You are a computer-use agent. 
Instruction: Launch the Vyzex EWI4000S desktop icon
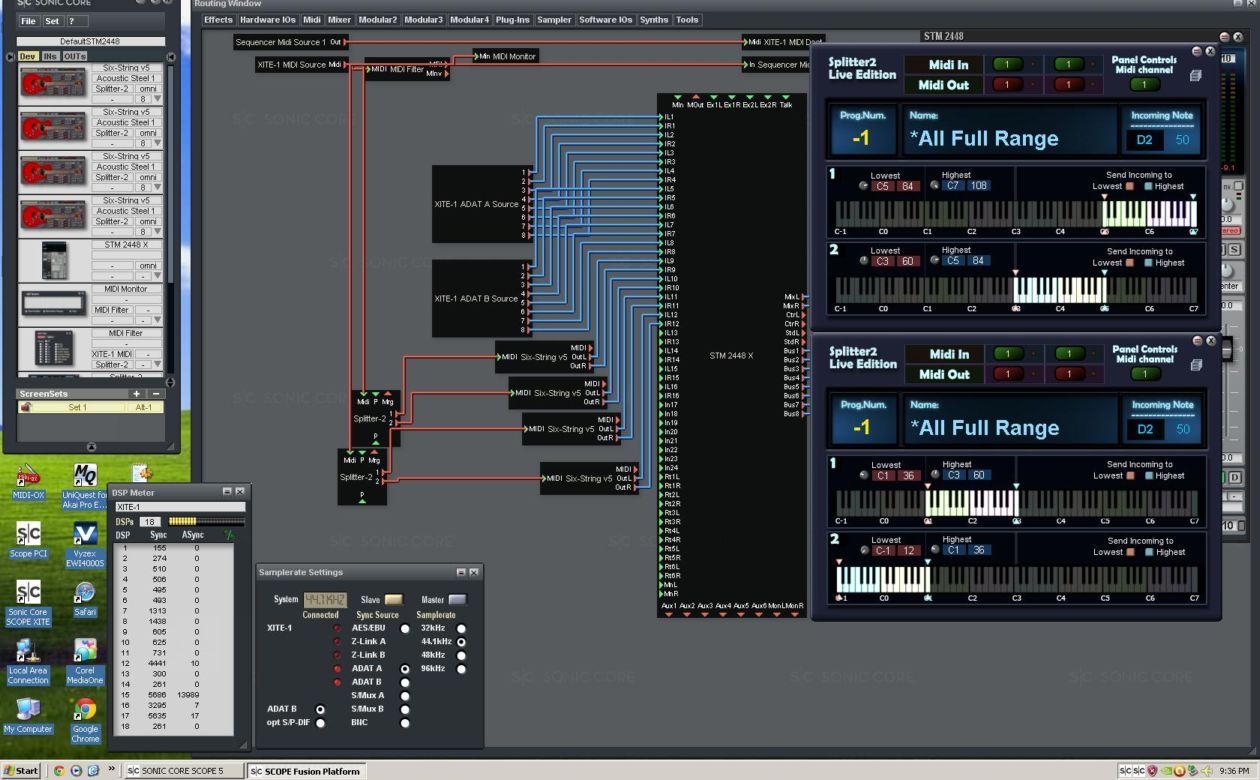point(85,543)
